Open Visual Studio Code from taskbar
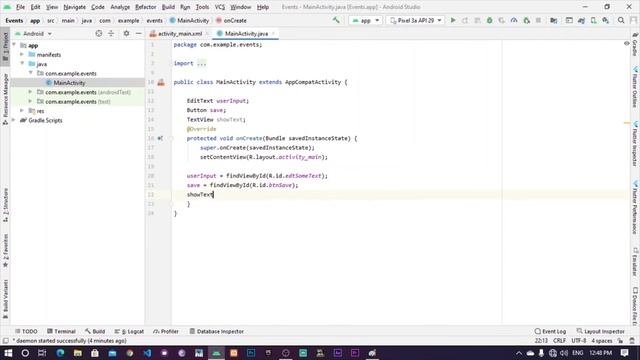 [147, 353]
